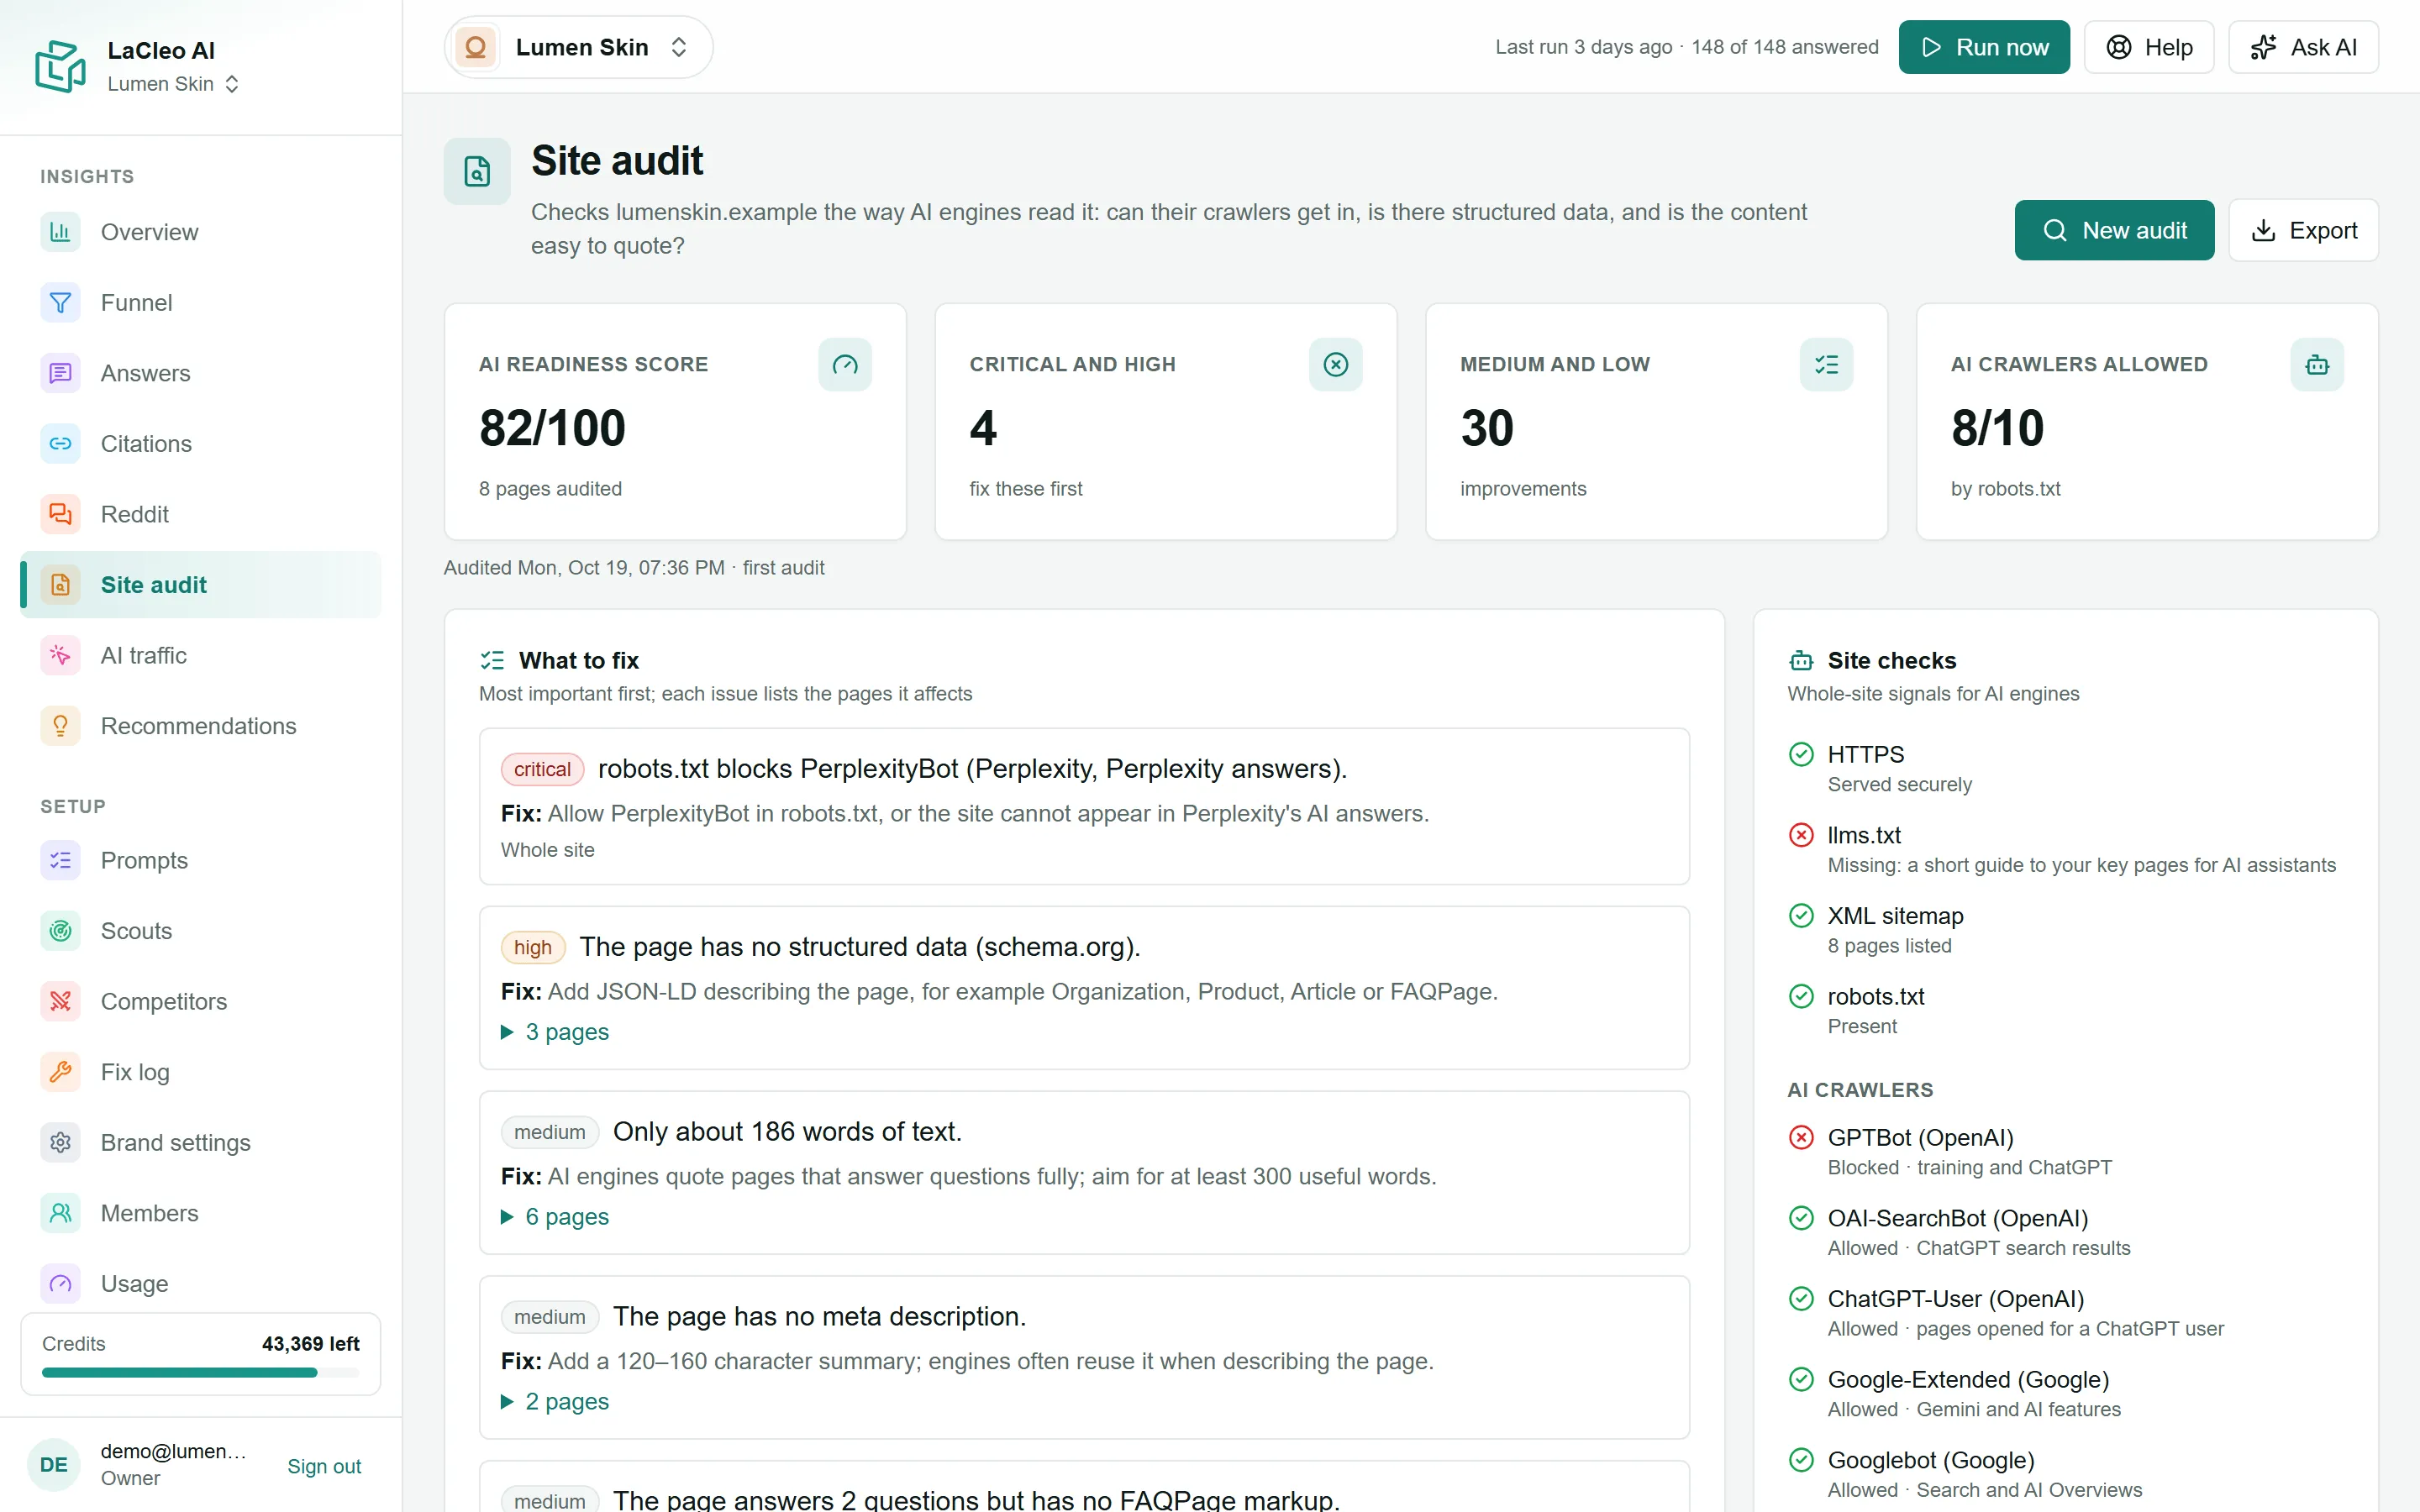Viewport: 2420px width, 1512px height.
Task: Click the AI traffic sparkle icon
Action: 60,655
